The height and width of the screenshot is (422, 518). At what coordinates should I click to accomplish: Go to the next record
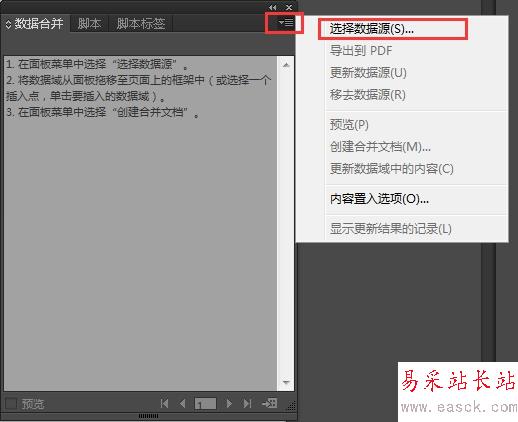pyautogui.click(x=229, y=404)
